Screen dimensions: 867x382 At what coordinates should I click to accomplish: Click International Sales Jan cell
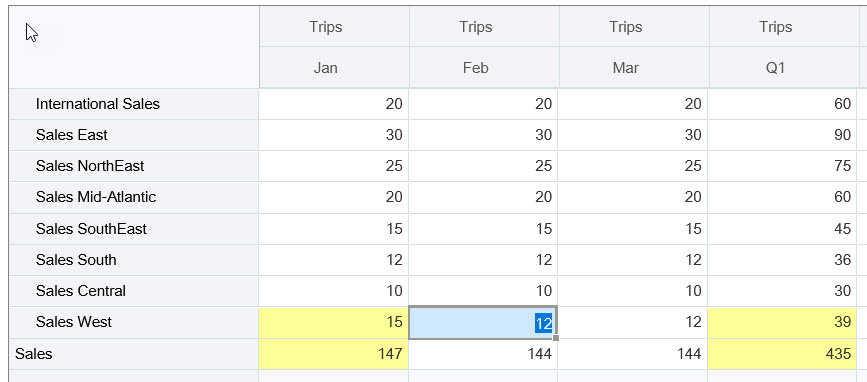(333, 104)
